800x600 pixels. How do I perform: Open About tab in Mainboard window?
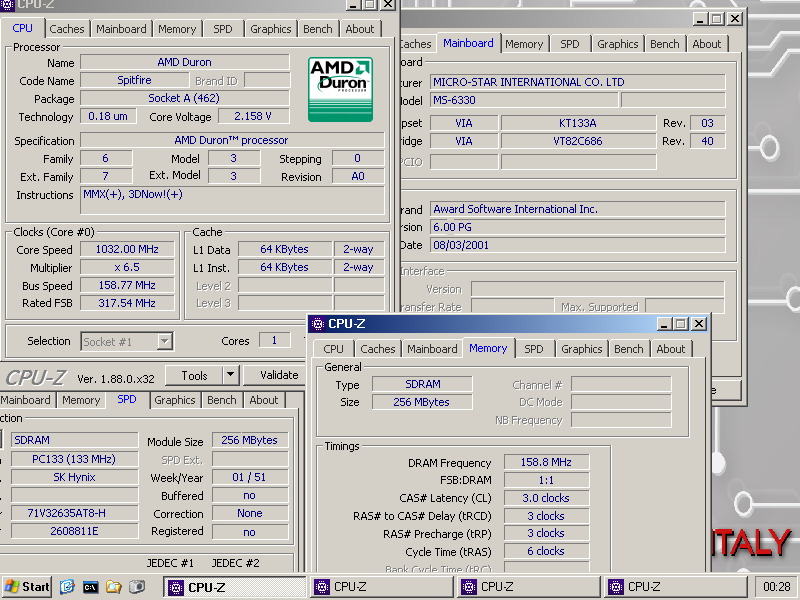click(707, 44)
